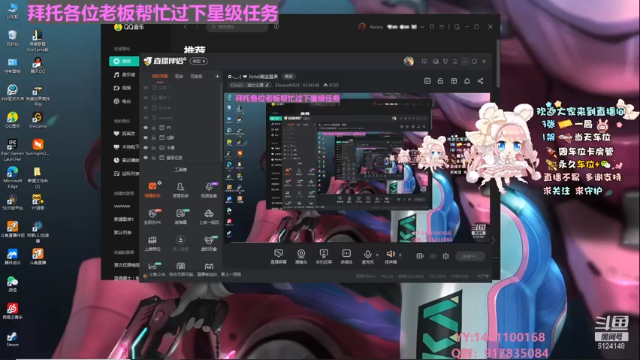The height and width of the screenshot is (360, 640).
Task: Open the 虚拟形象 virtual avatar tool
Action: pos(209,243)
